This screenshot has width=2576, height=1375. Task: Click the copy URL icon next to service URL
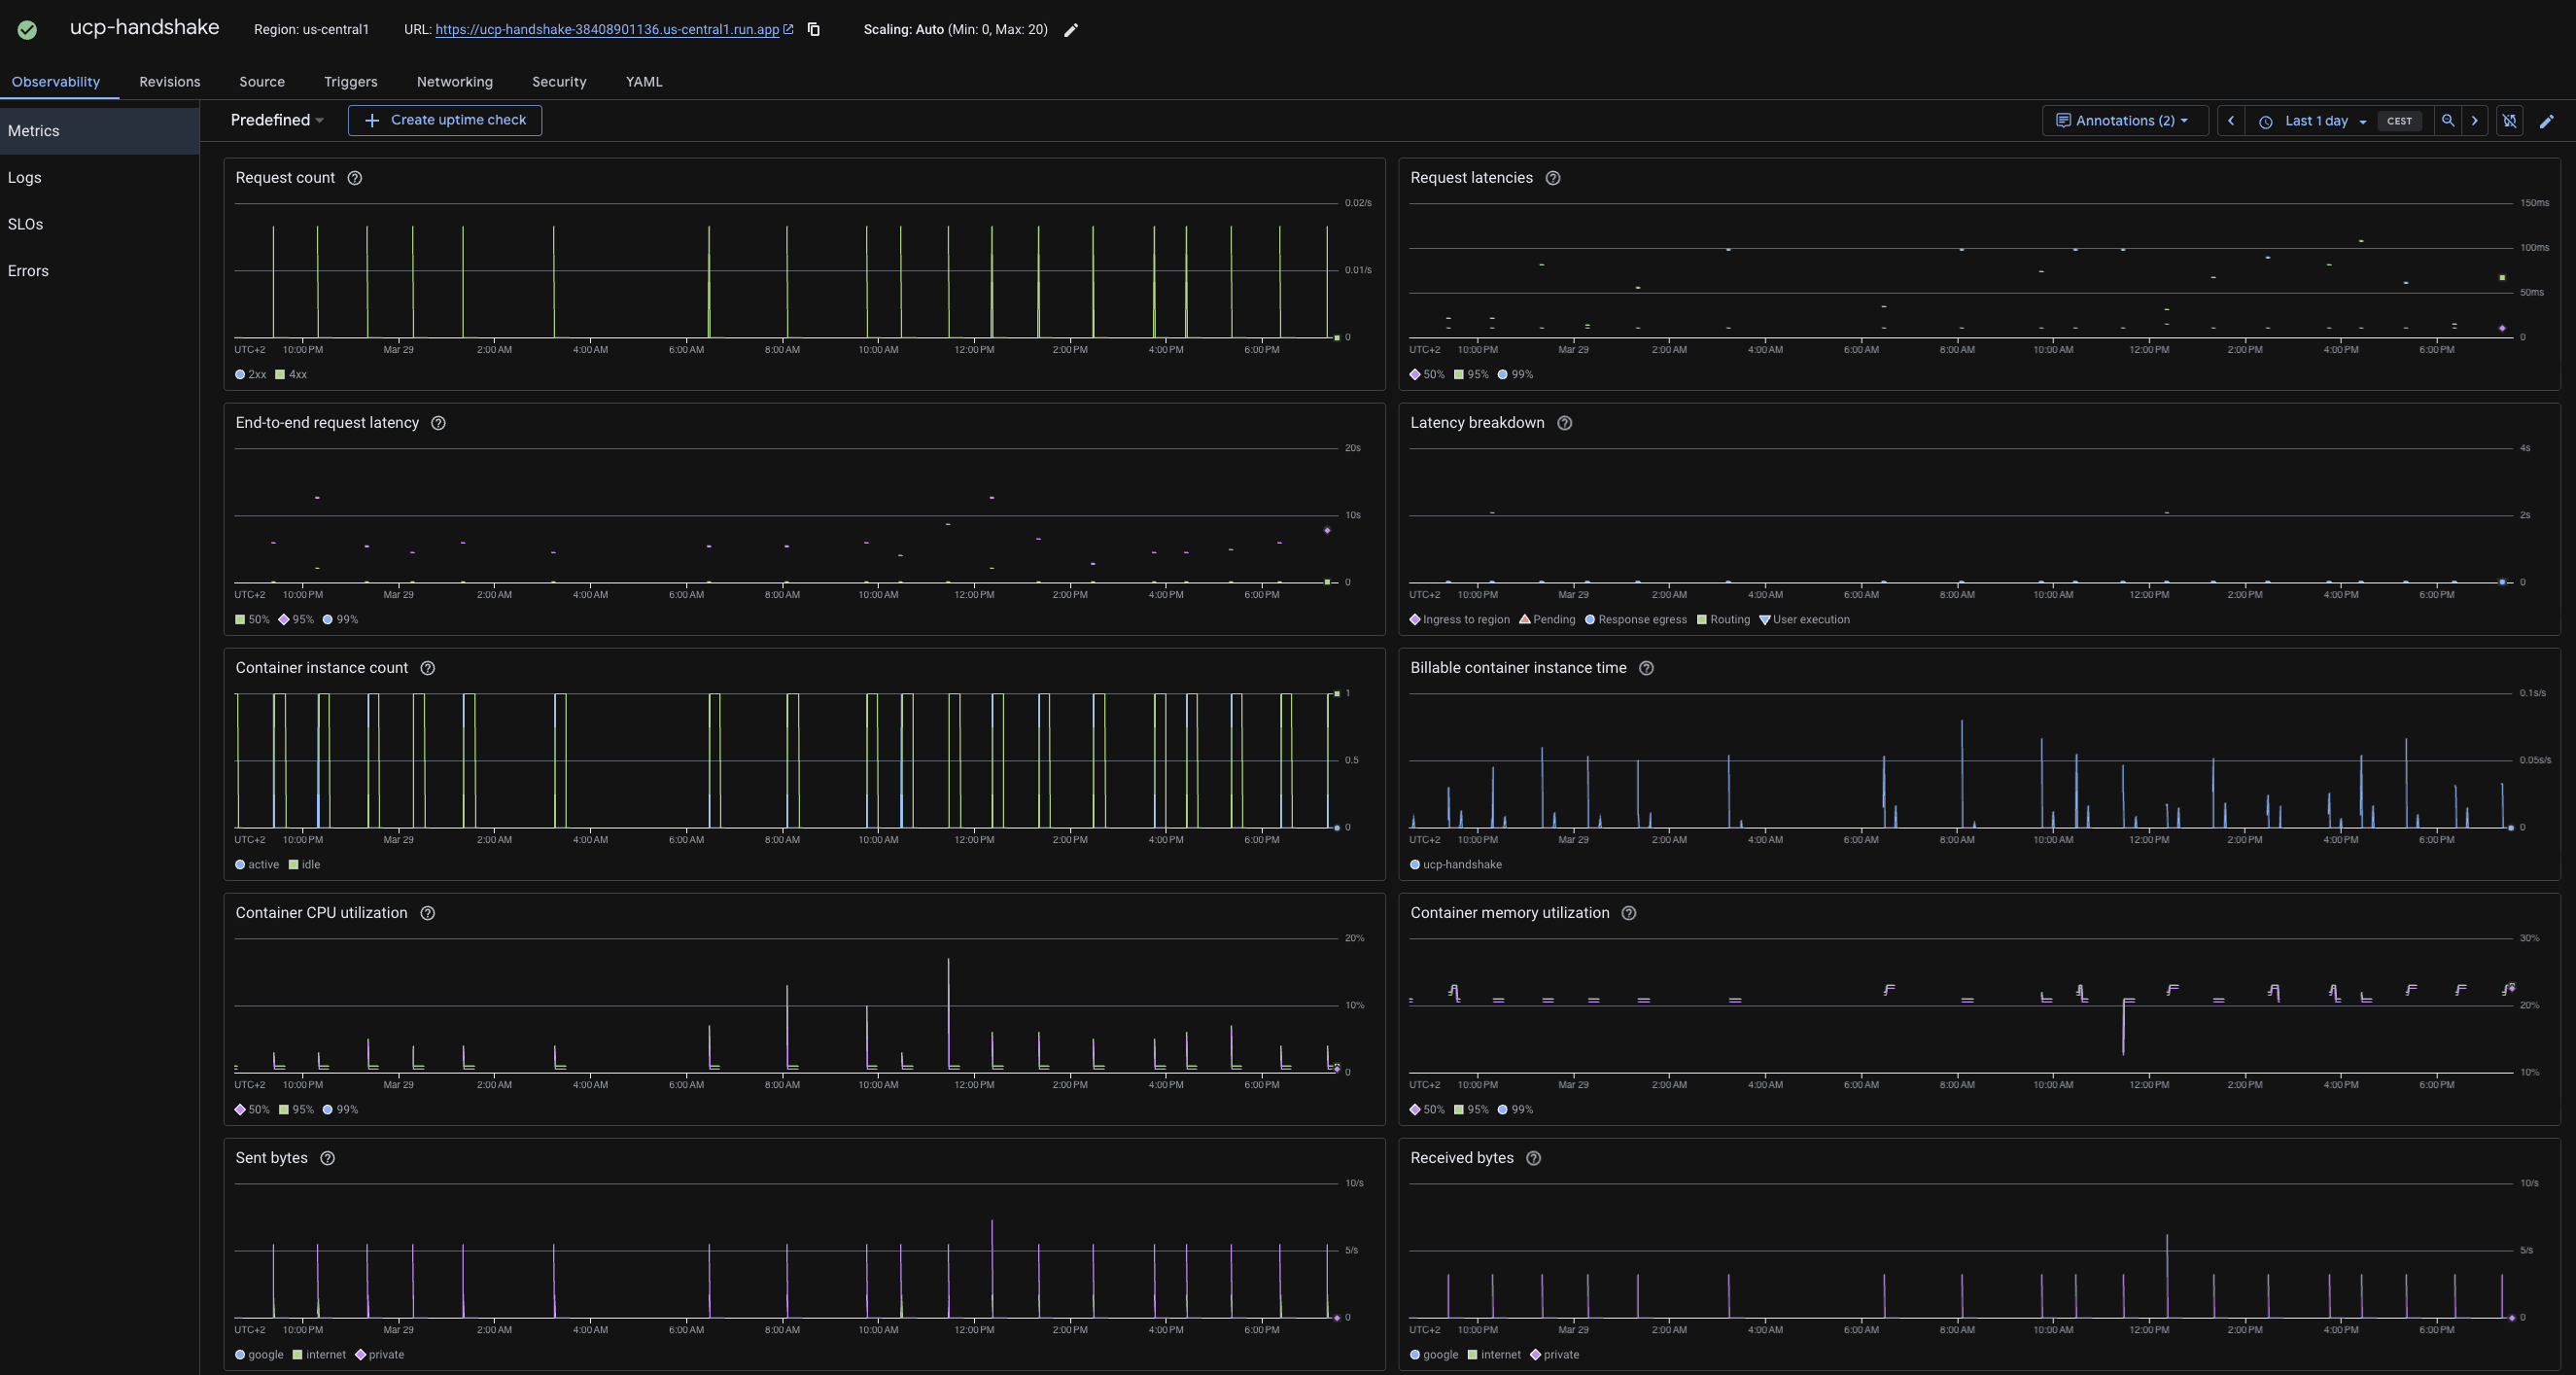[x=812, y=29]
